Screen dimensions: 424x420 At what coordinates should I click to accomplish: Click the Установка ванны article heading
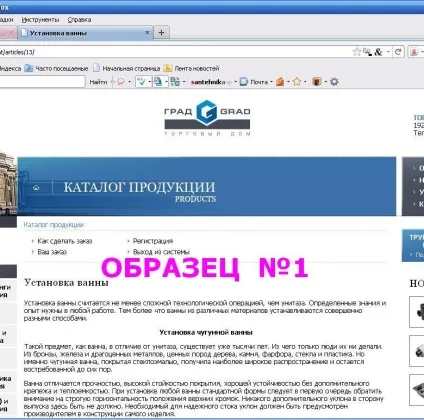coord(66,283)
